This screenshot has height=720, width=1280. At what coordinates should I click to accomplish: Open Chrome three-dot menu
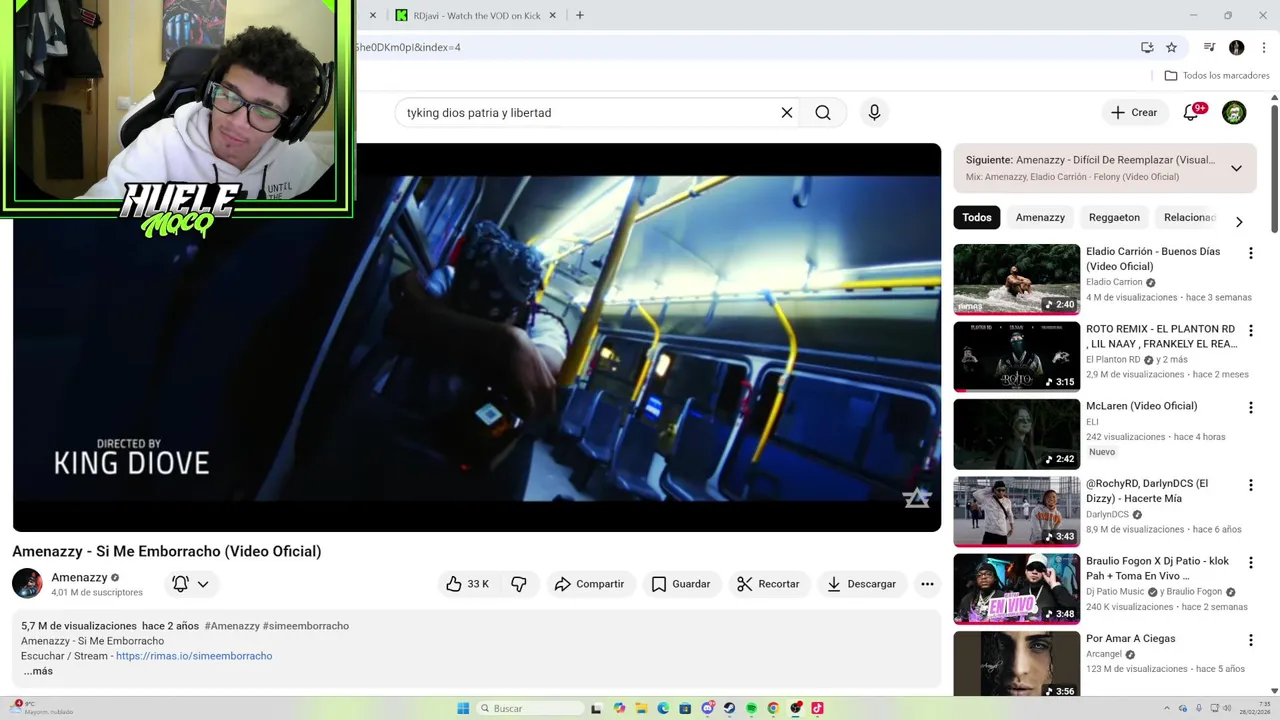(1263, 47)
